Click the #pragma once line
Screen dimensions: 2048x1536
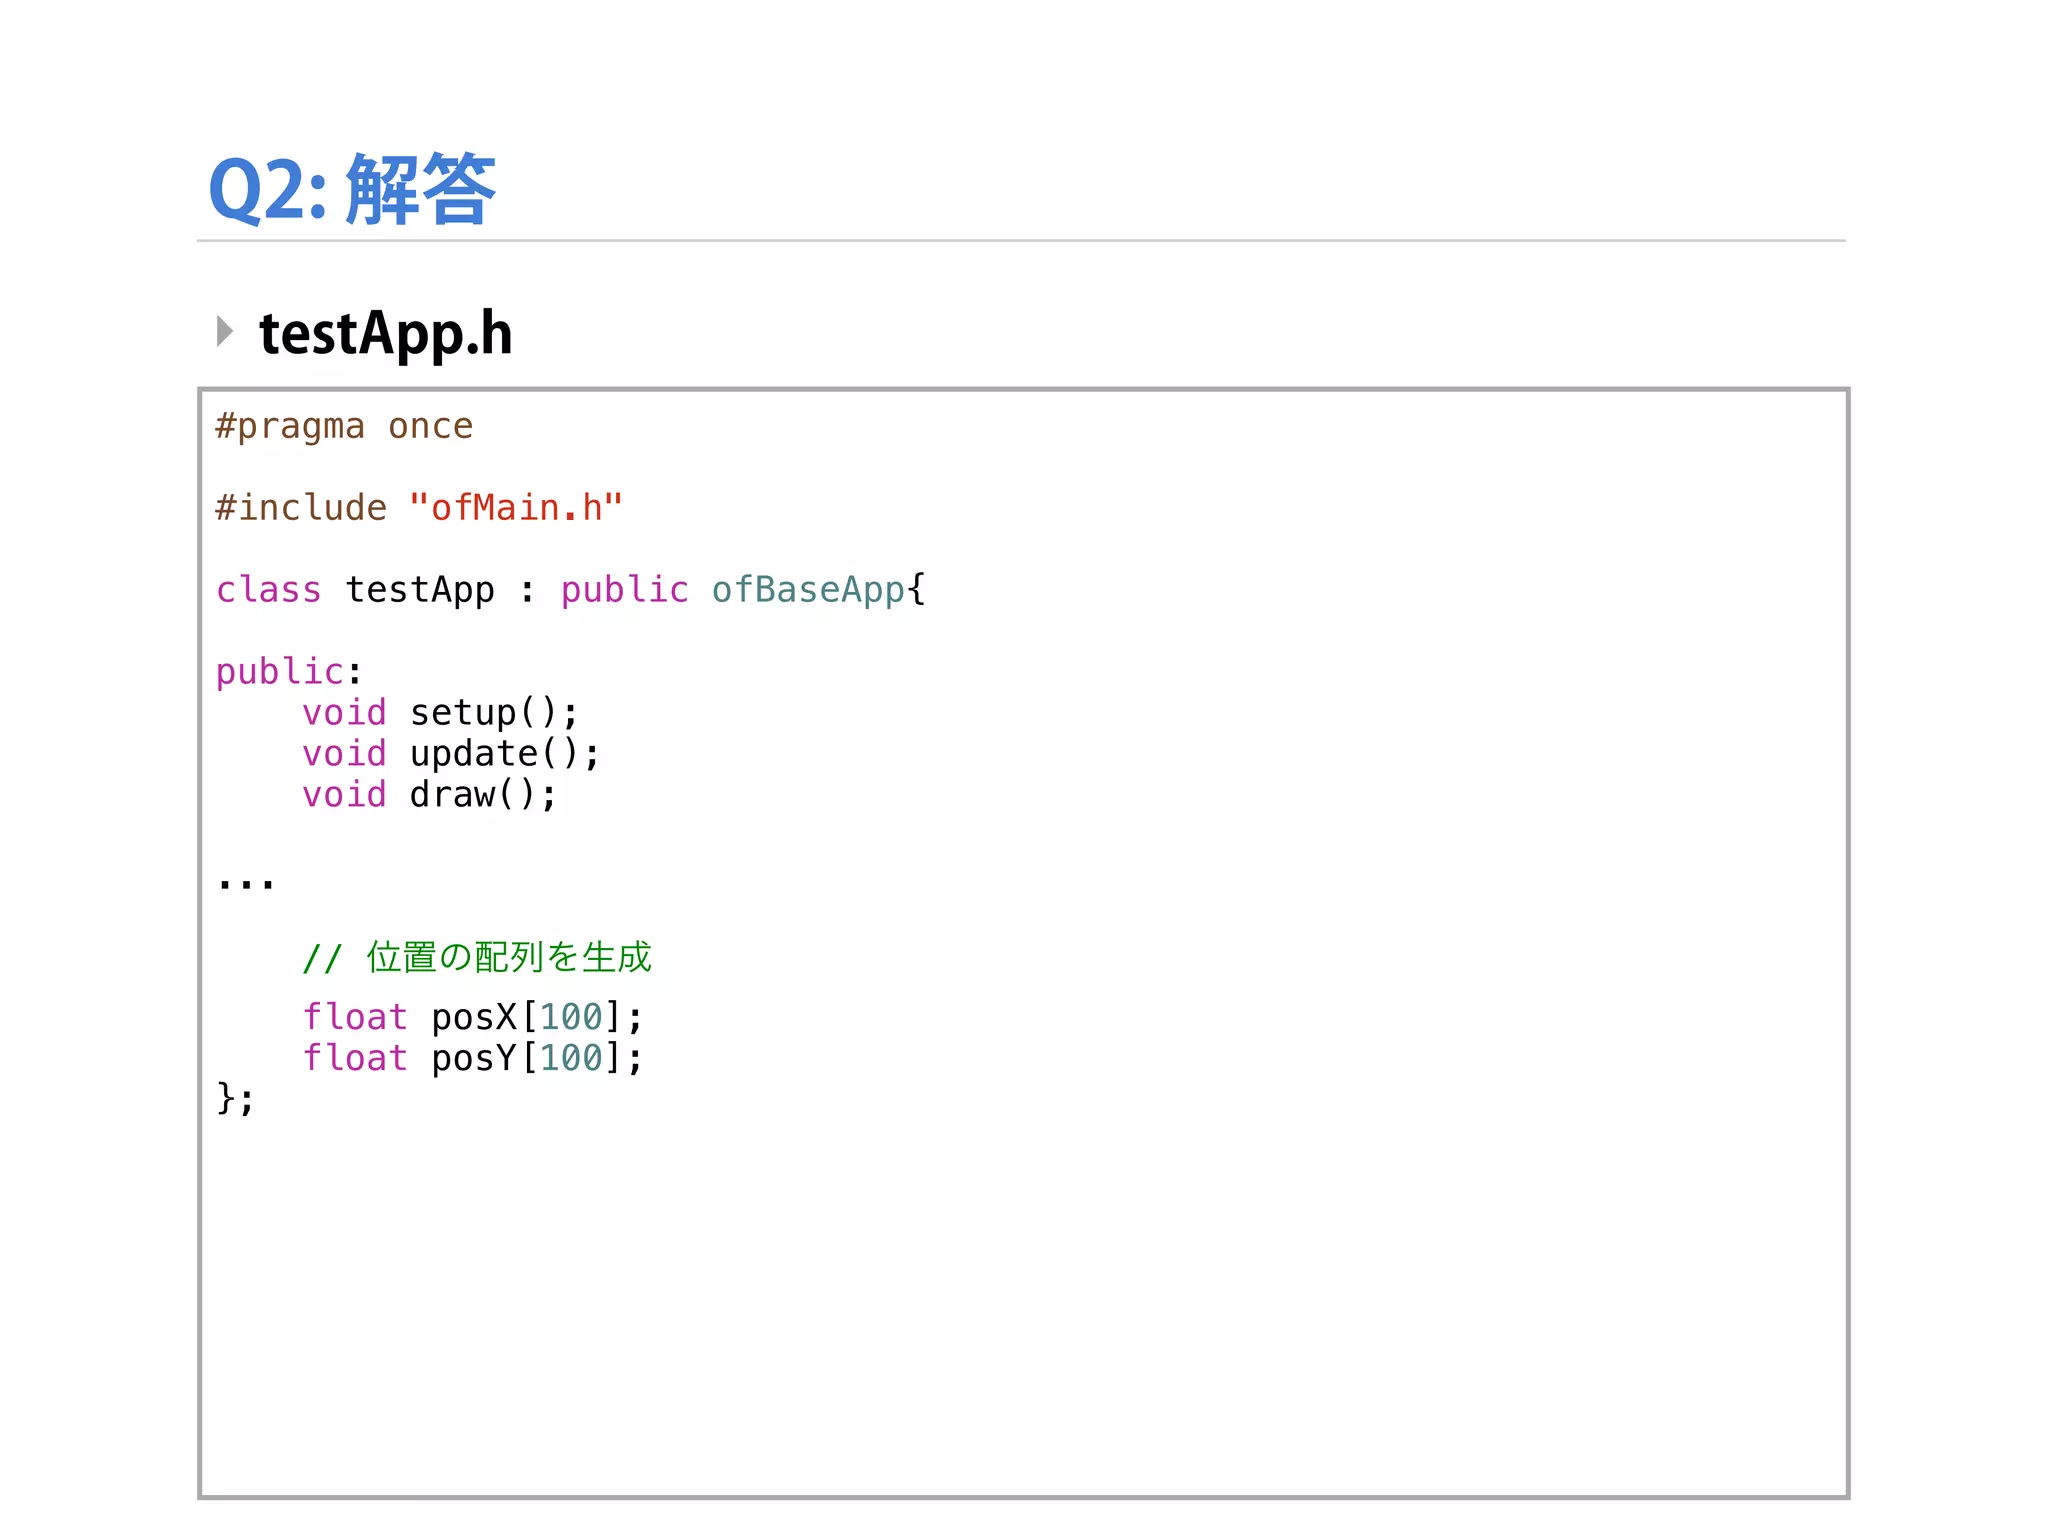[x=344, y=426]
